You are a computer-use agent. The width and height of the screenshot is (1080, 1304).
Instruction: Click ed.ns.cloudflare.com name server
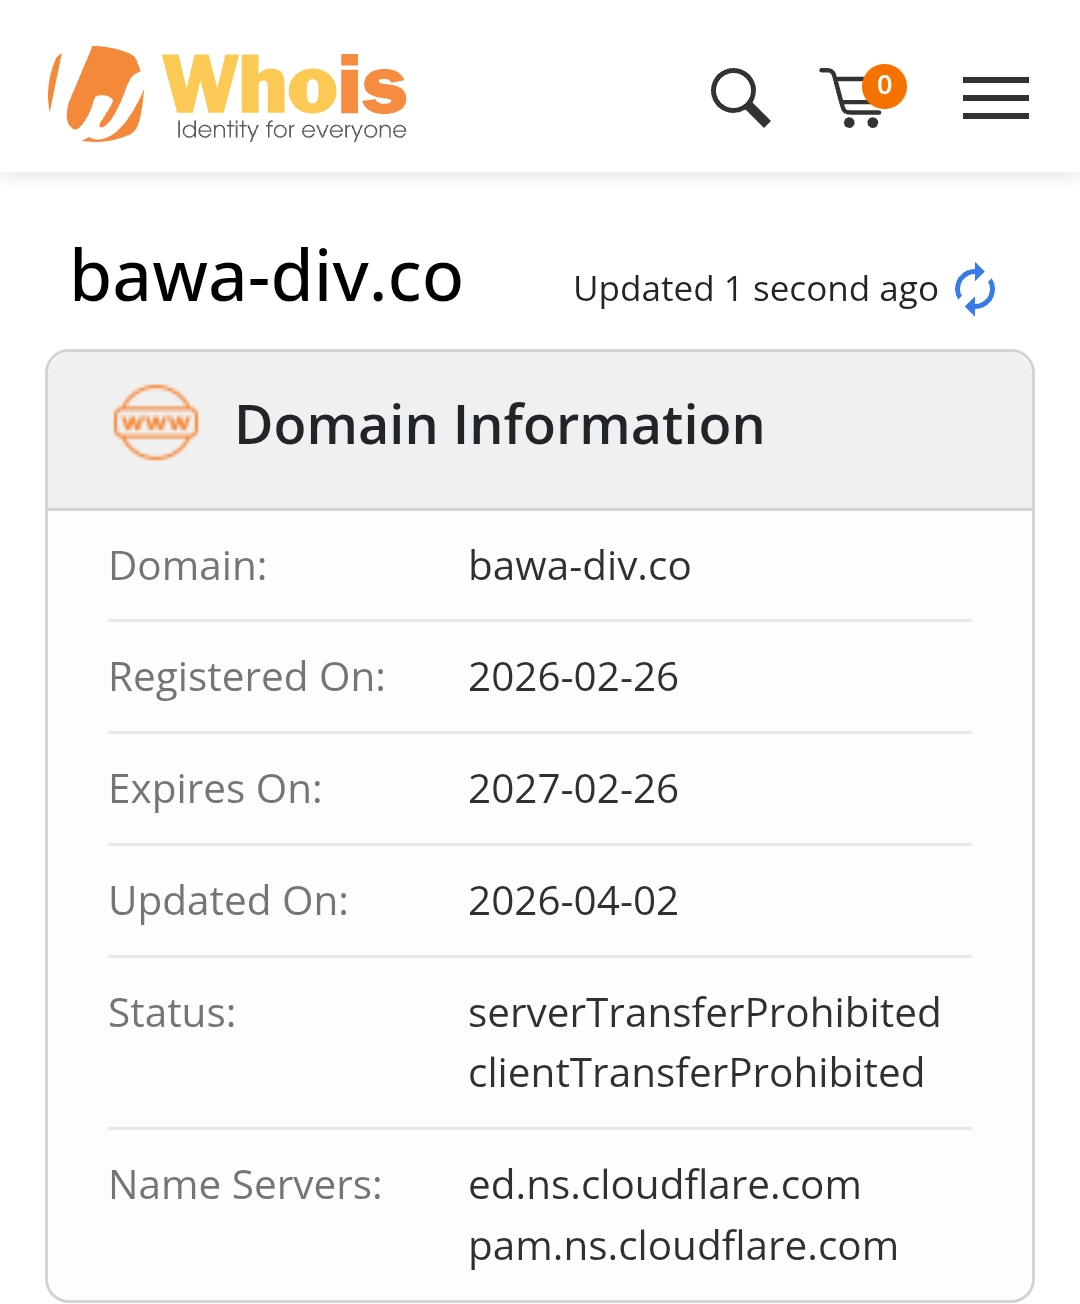tap(664, 1185)
